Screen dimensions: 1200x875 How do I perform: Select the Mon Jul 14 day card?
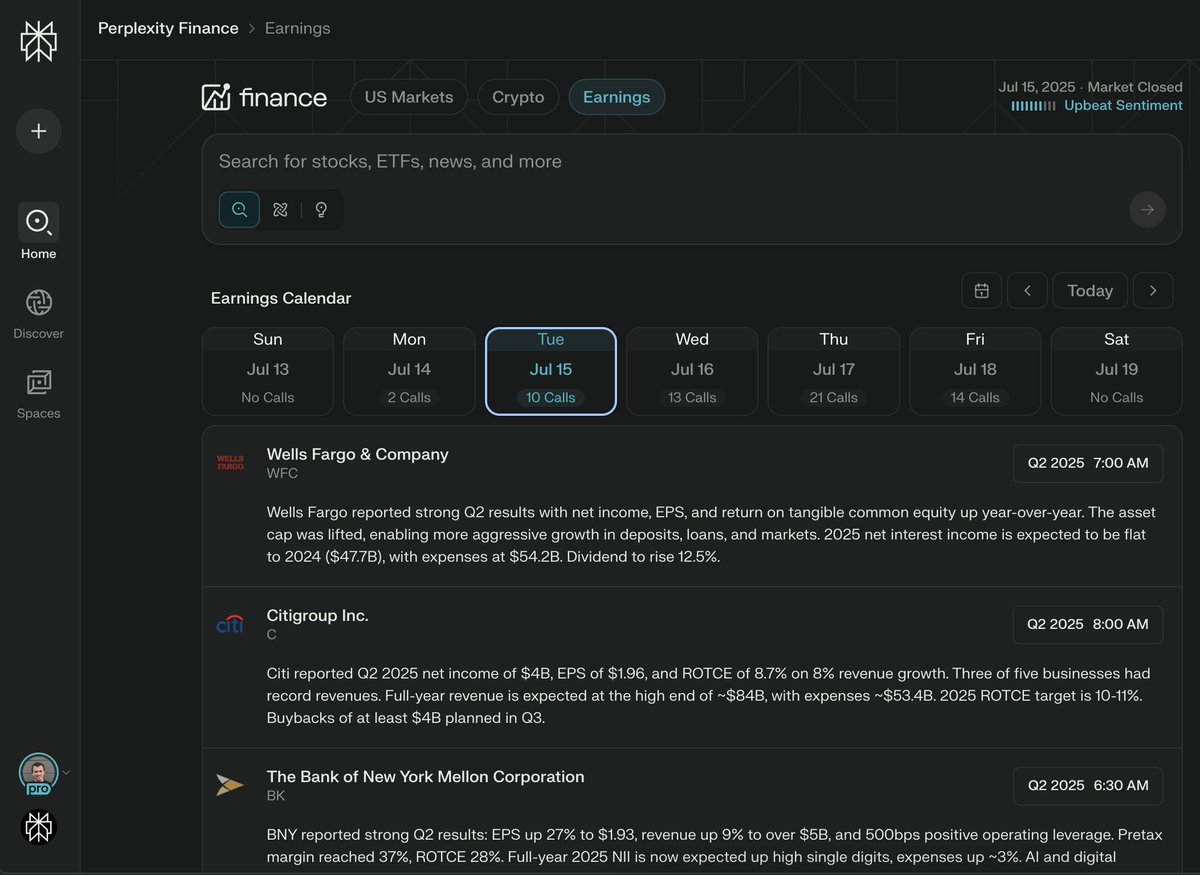tap(409, 371)
